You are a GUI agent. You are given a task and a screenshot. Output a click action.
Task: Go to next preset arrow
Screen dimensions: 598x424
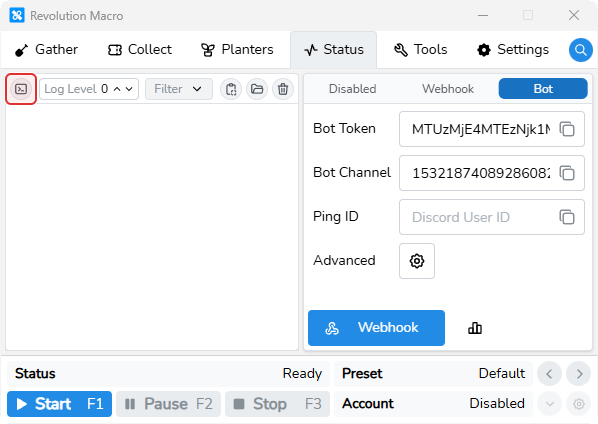[579, 374]
